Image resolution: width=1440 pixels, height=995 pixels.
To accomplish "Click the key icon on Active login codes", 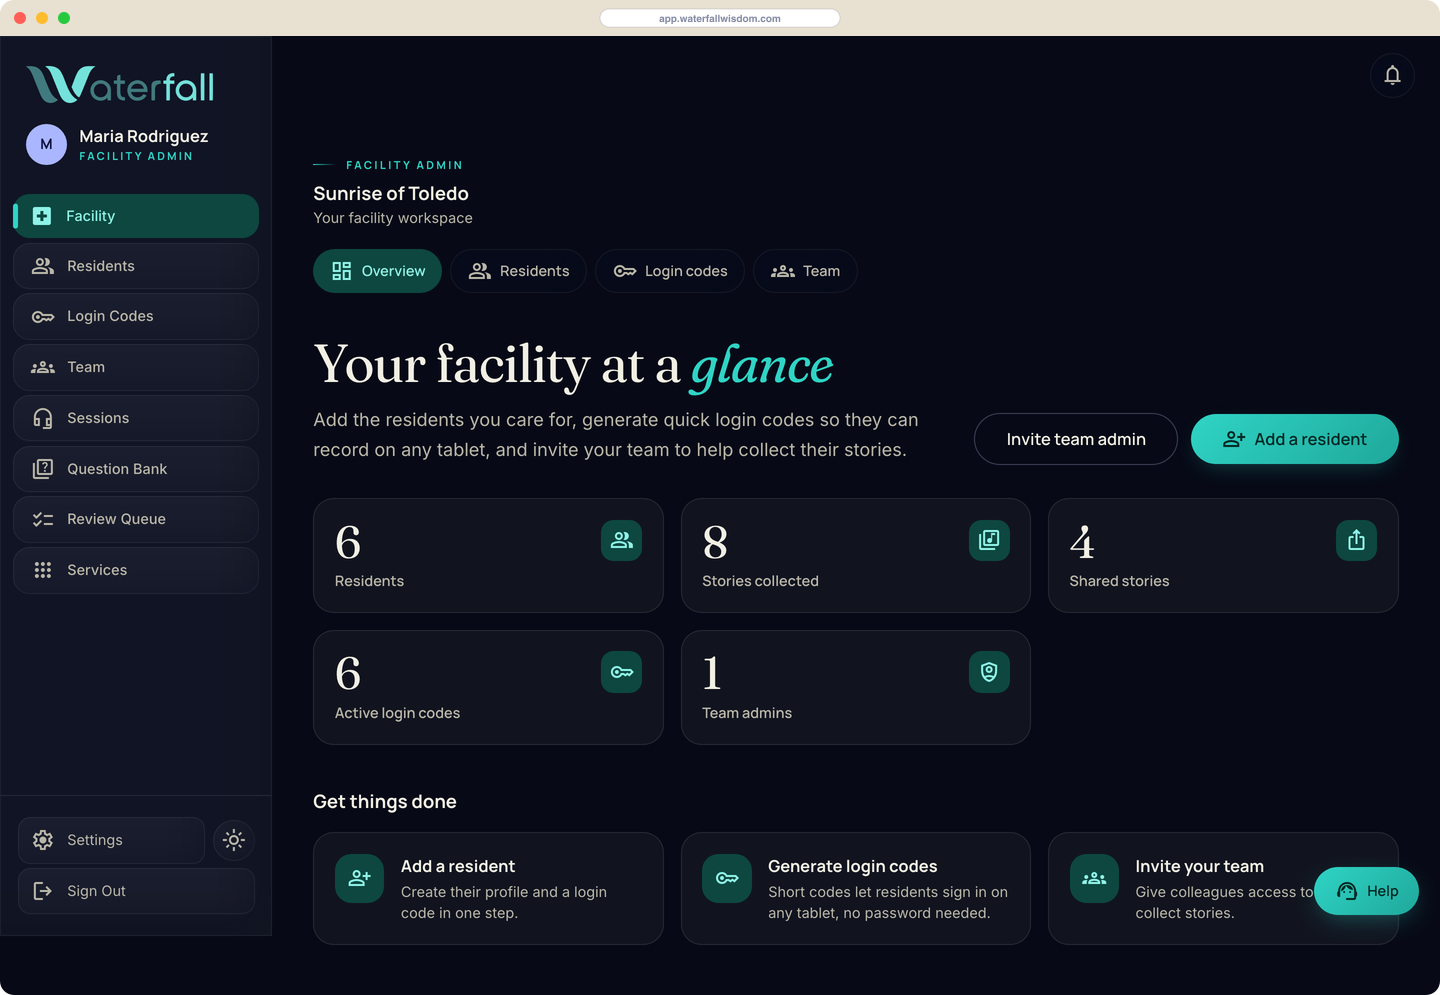I will pyautogui.click(x=622, y=672).
